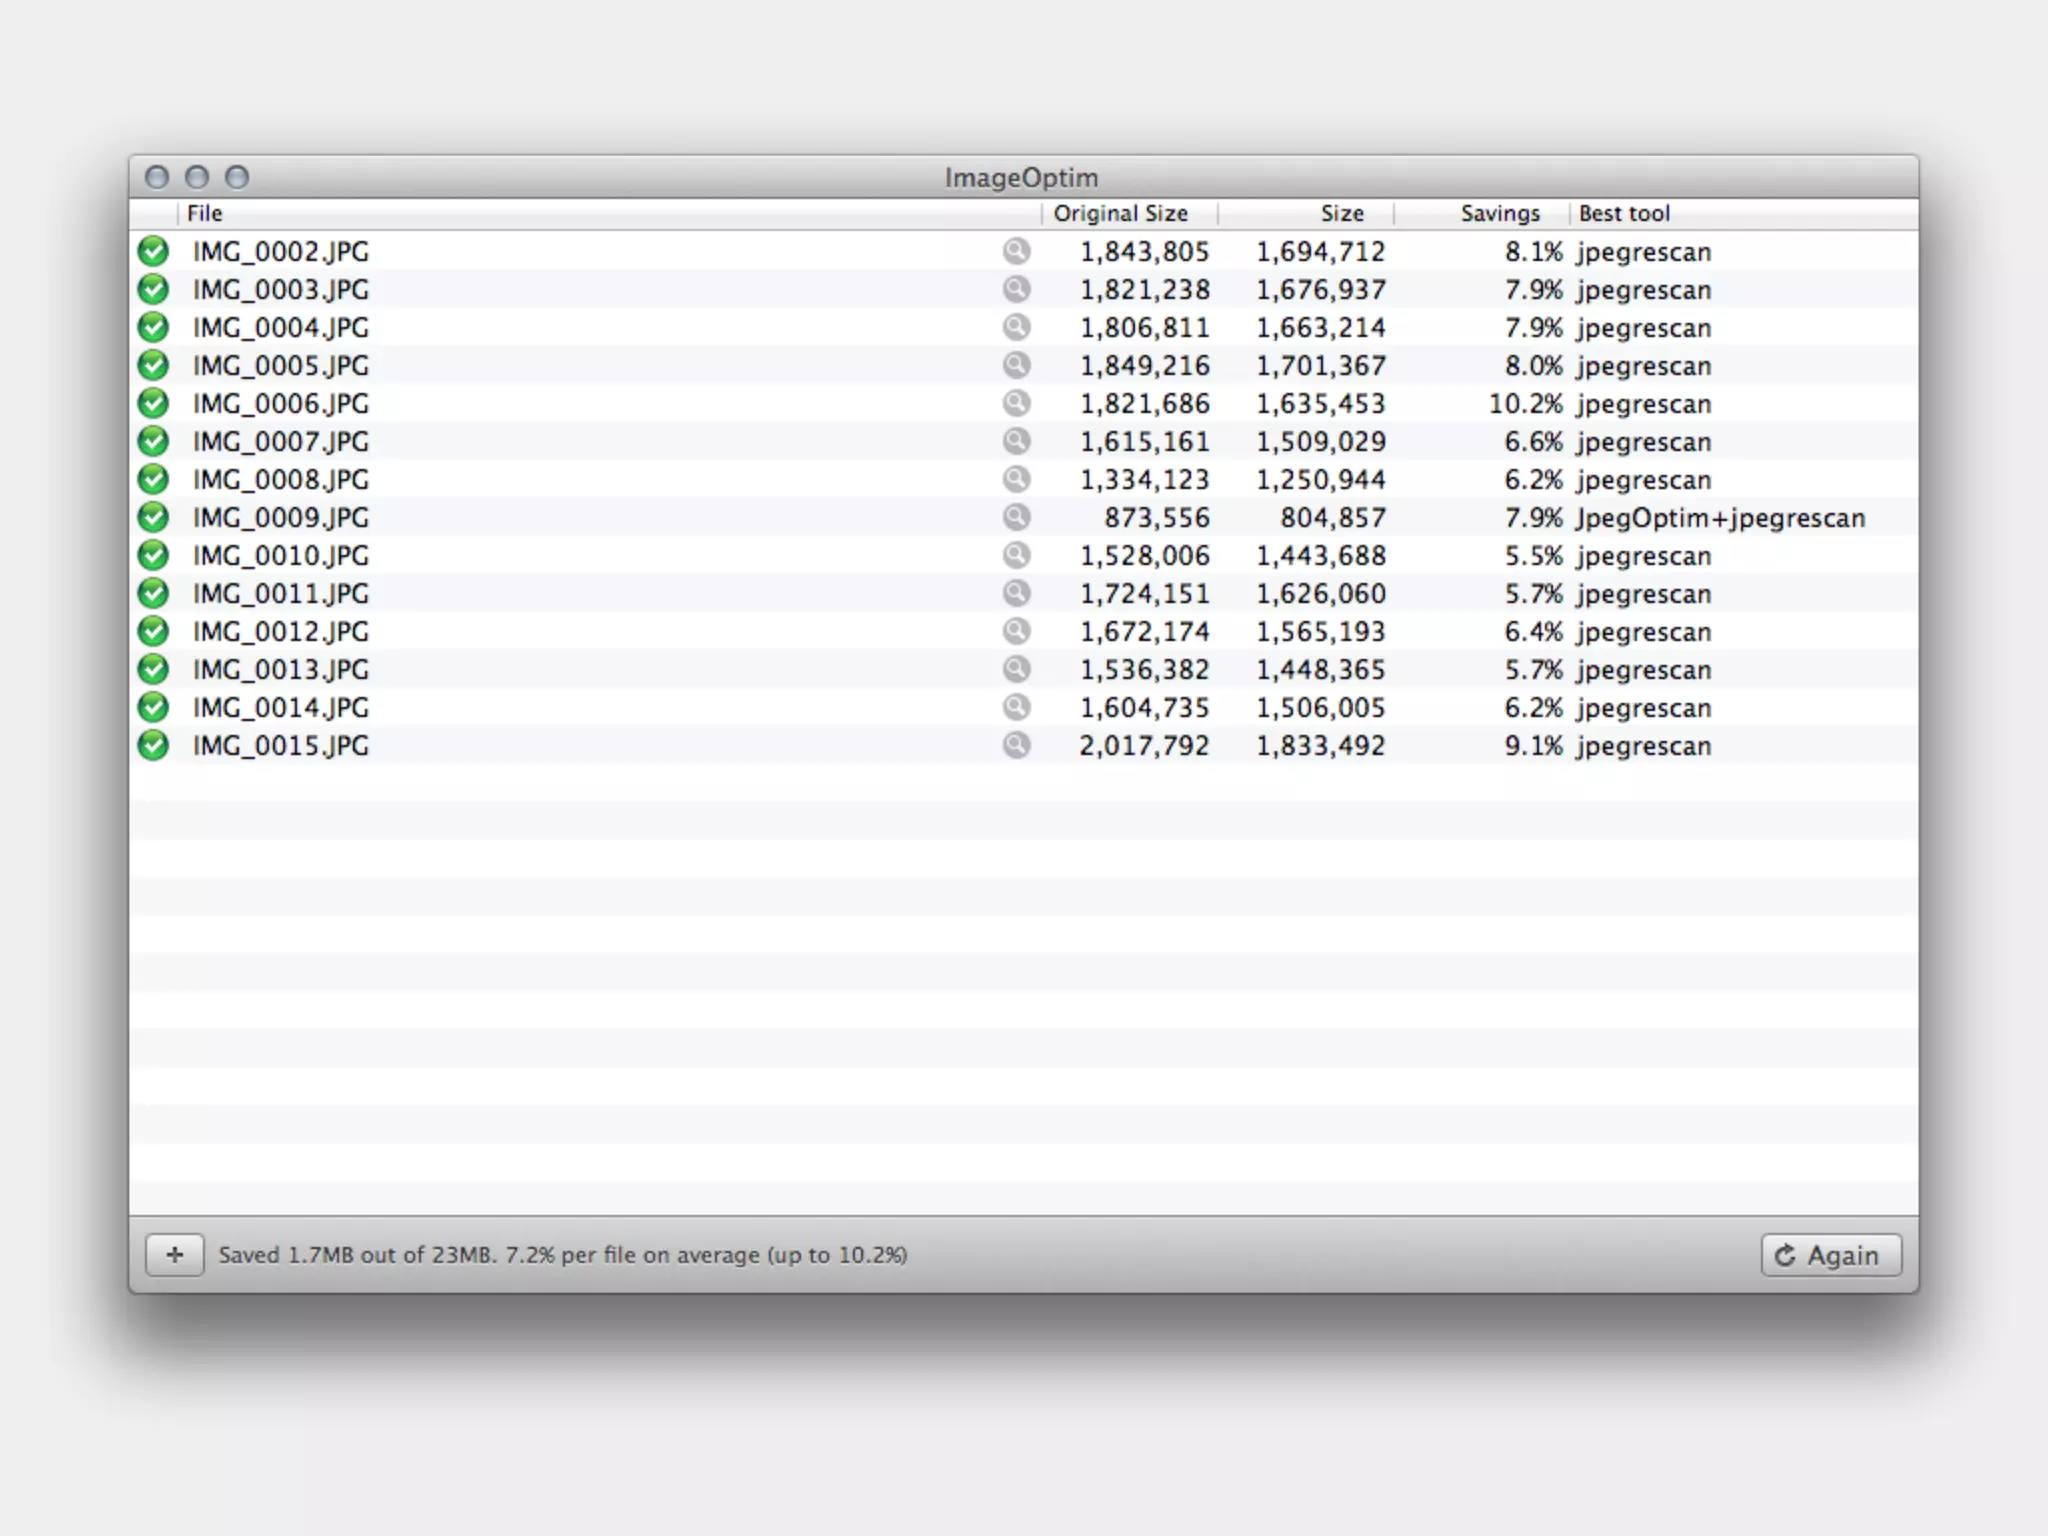The width and height of the screenshot is (2048, 1536).
Task: Sort list by the Savings column header
Action: point(1499,213)
